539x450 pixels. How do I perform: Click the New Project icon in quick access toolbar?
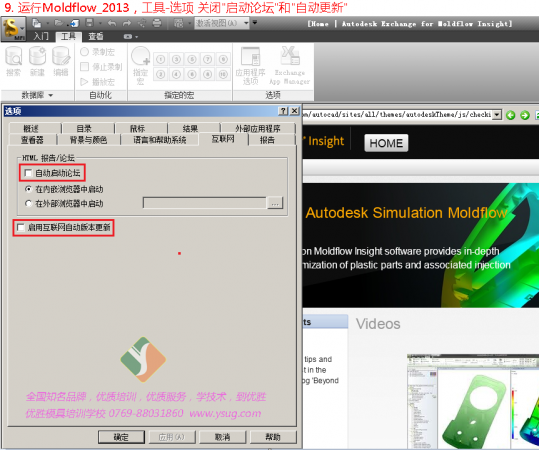36,23
